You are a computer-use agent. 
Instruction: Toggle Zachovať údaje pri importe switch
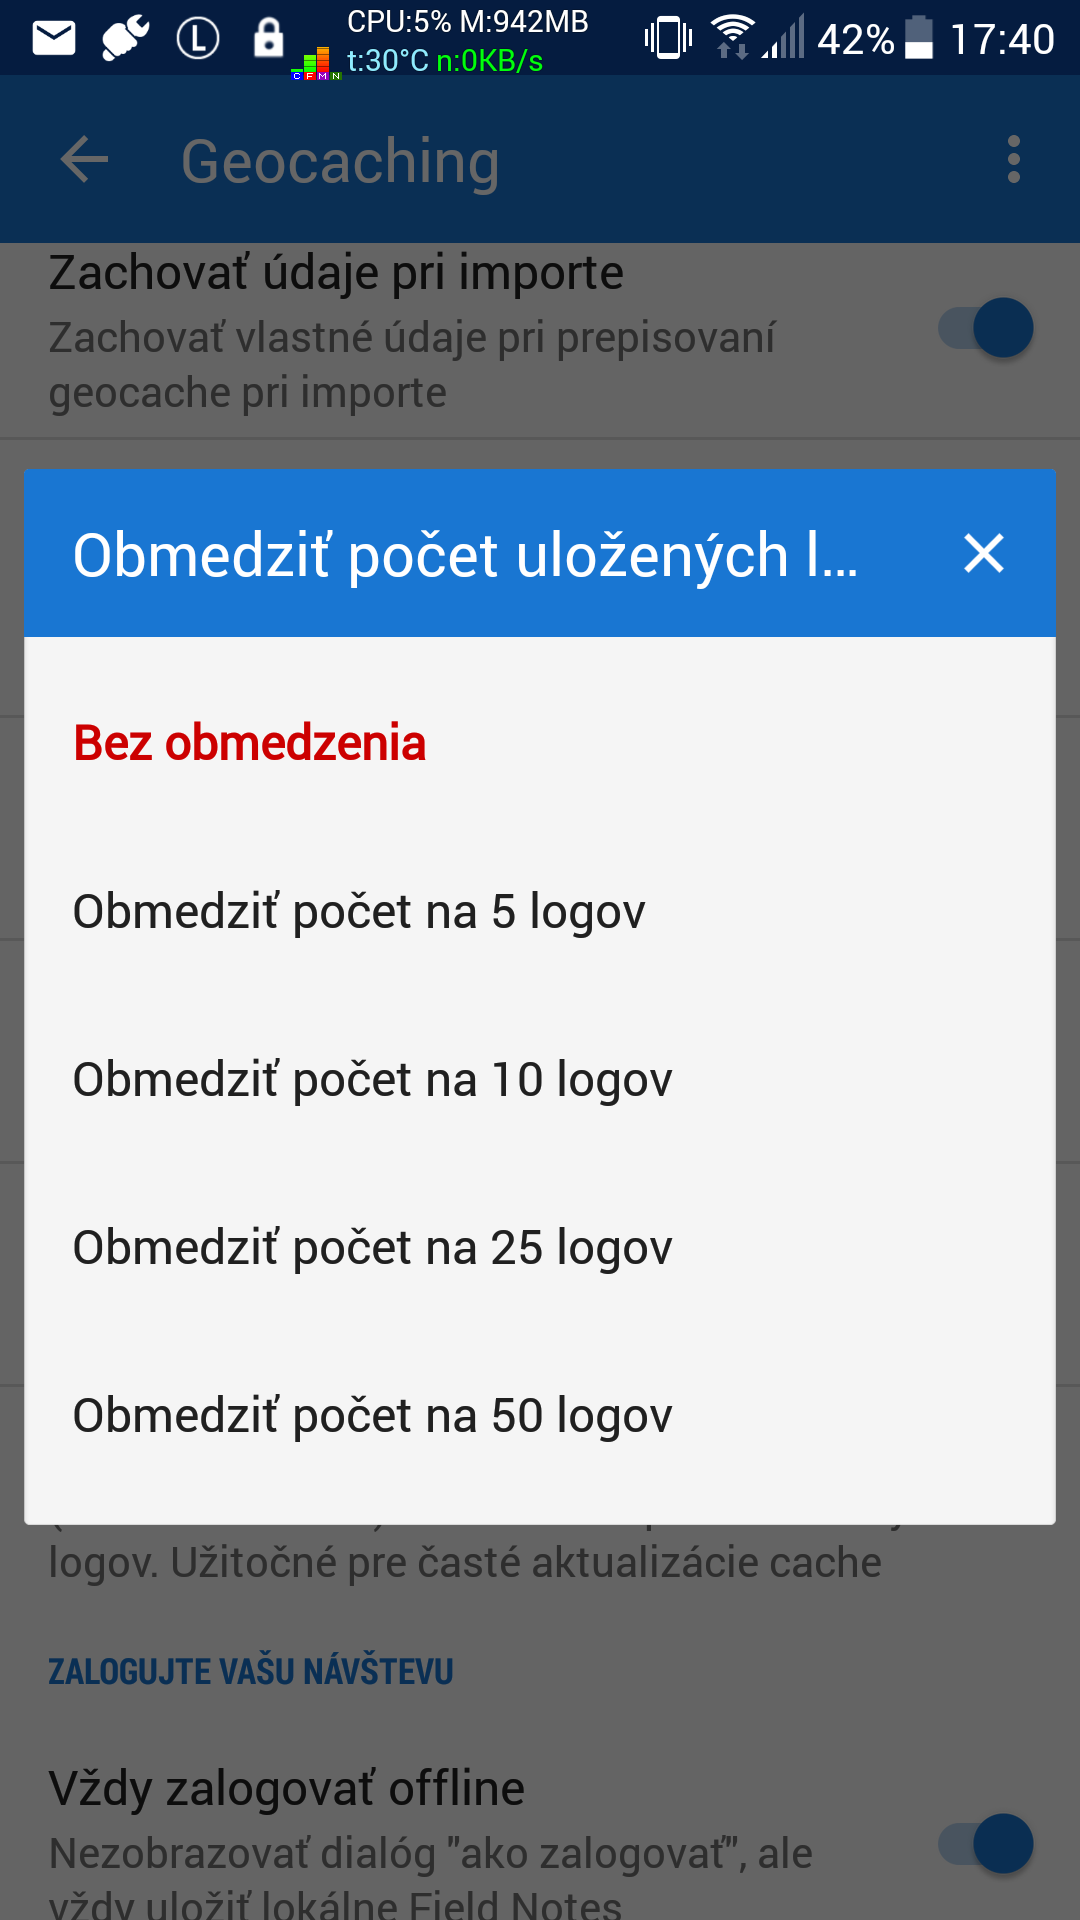coord(986,328)
